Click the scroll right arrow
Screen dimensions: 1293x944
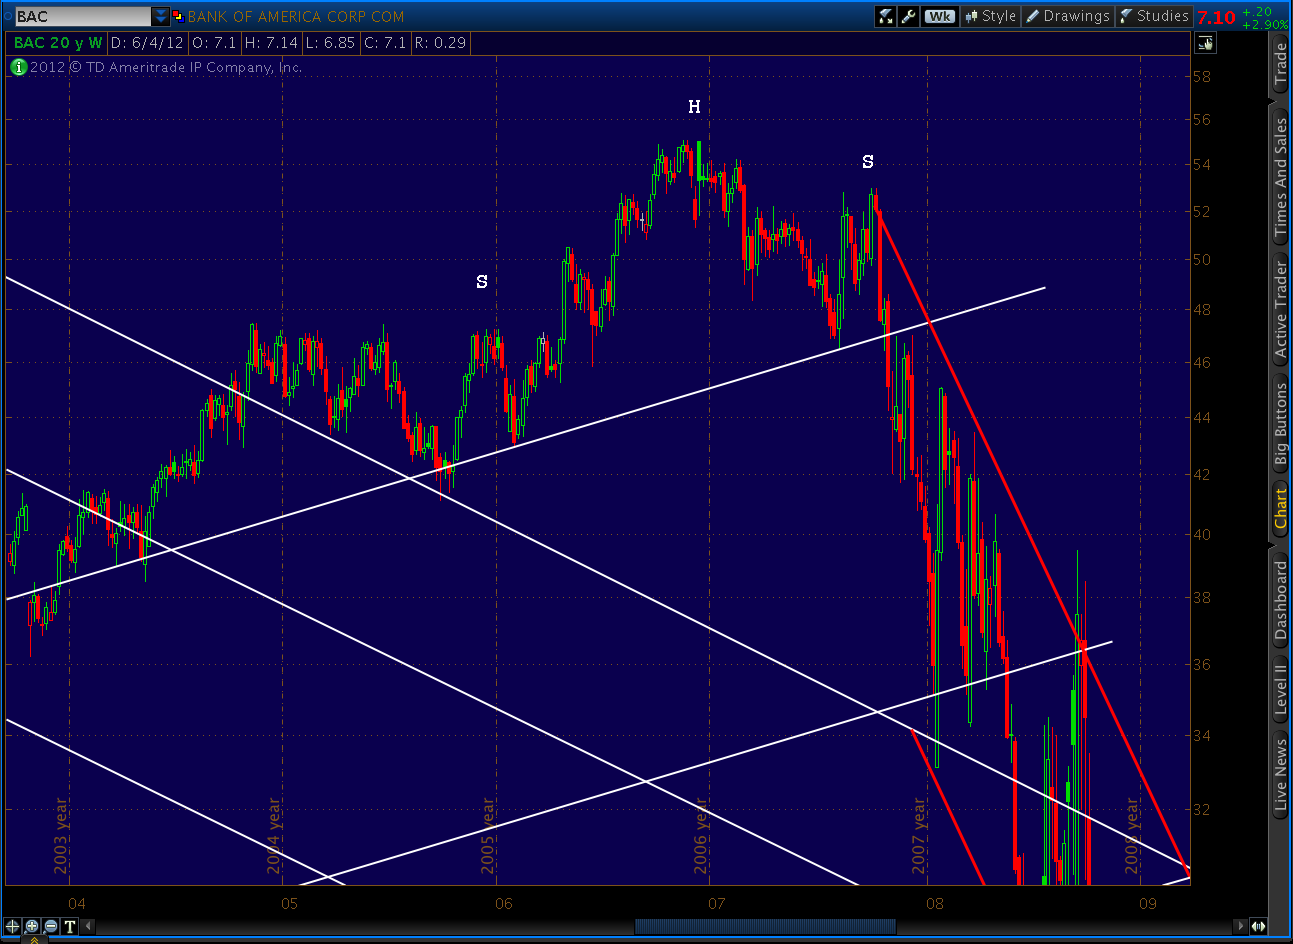pyautogui.click(x=1241, y=926)
